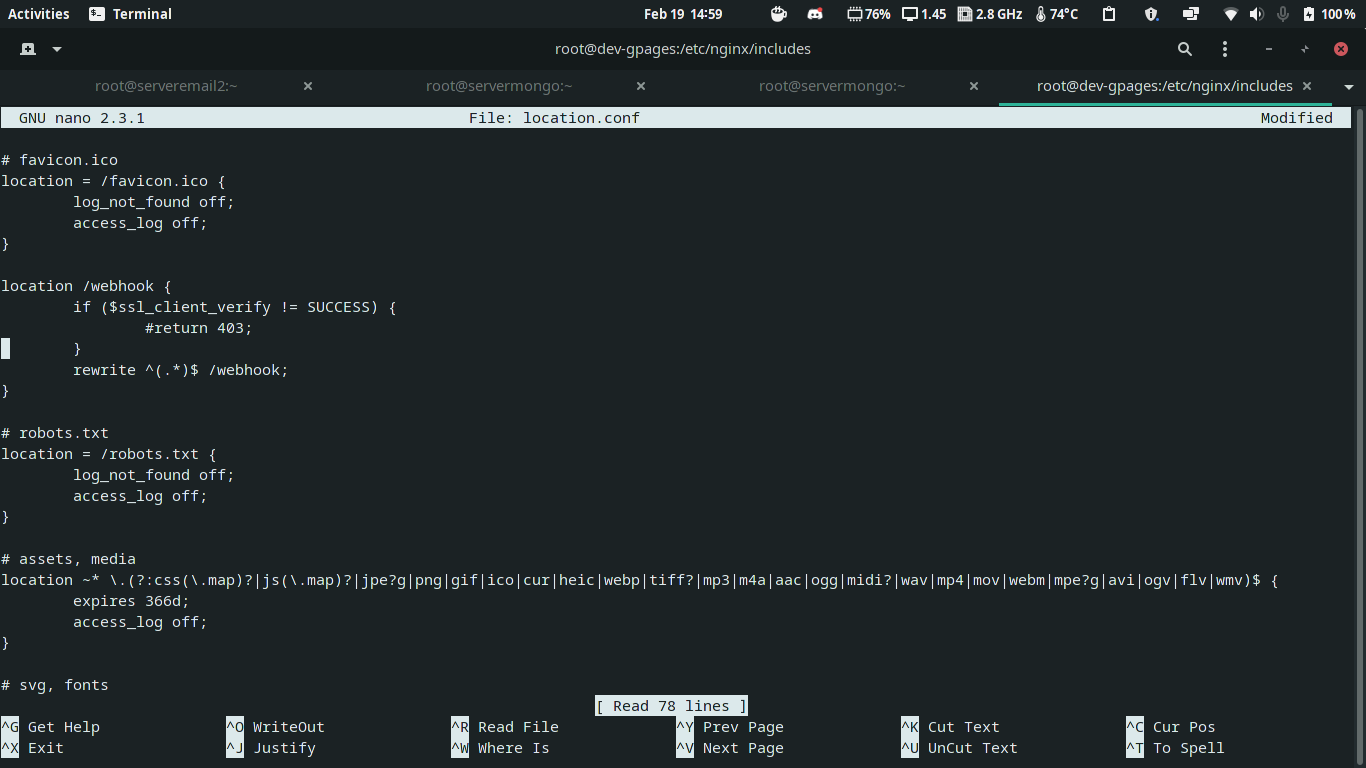Open the new terminal tab button
The width and height of the screenshot is (1366, 768).
point(28,49)
